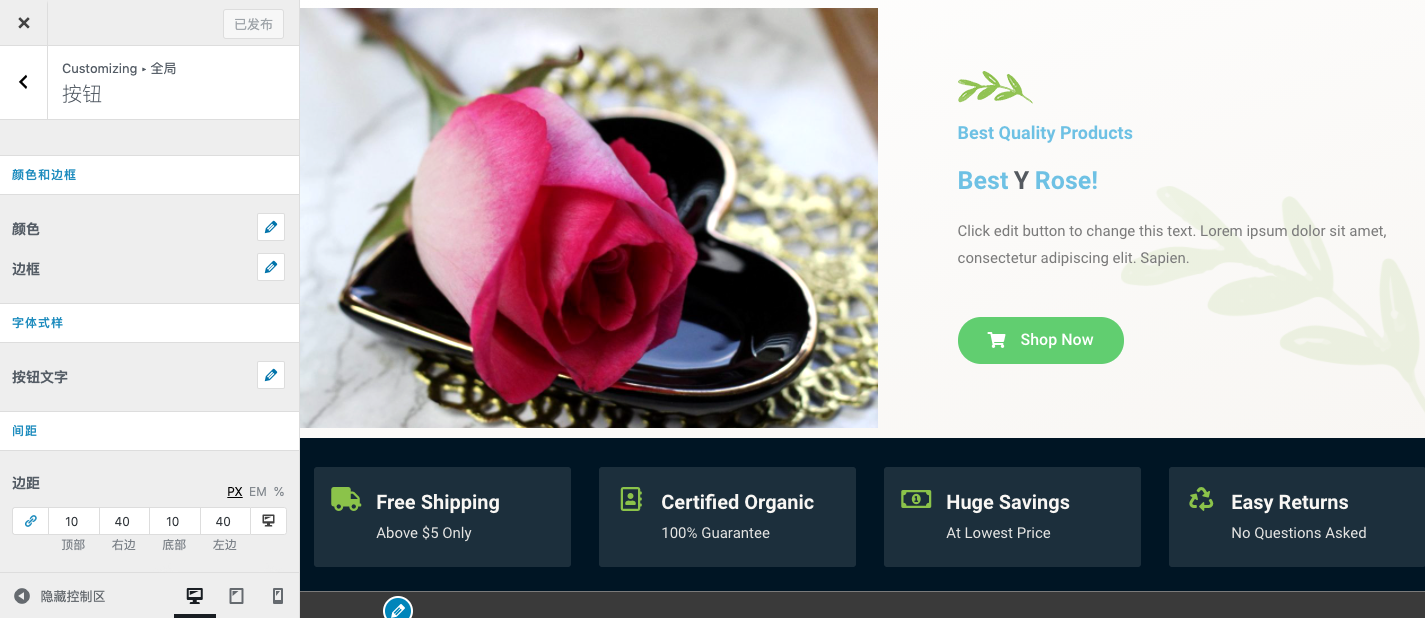Go back using the left chevron arrow
The image size is (1425, 618).
click(24, 82)
